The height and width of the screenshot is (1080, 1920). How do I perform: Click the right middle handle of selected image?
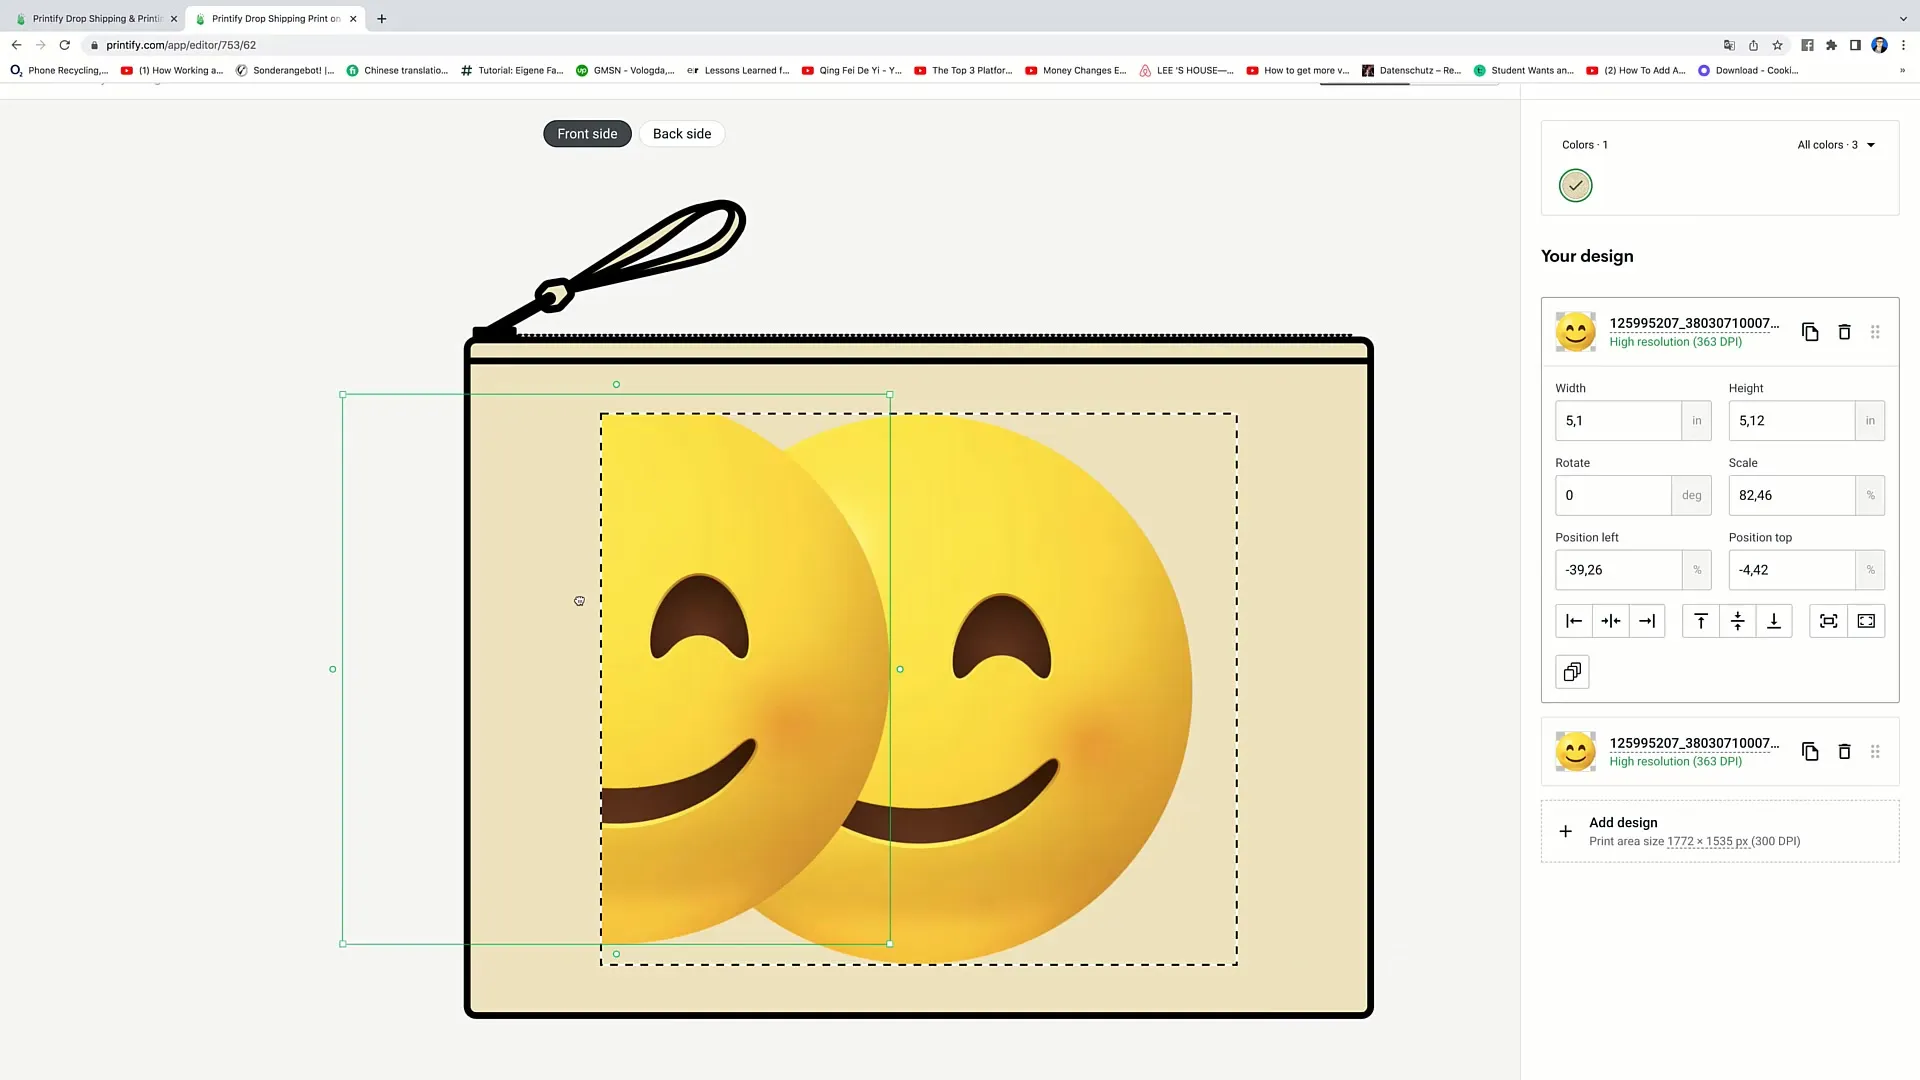pyautogui.click(x=900, y=669)
